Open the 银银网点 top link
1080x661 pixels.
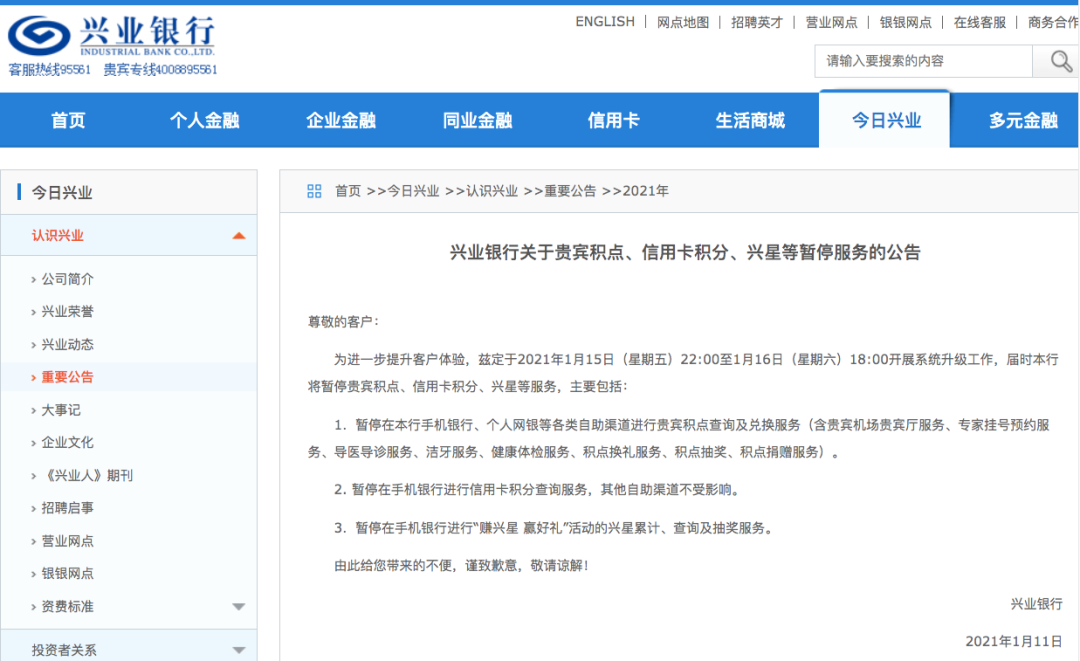(x=906, y=22)
